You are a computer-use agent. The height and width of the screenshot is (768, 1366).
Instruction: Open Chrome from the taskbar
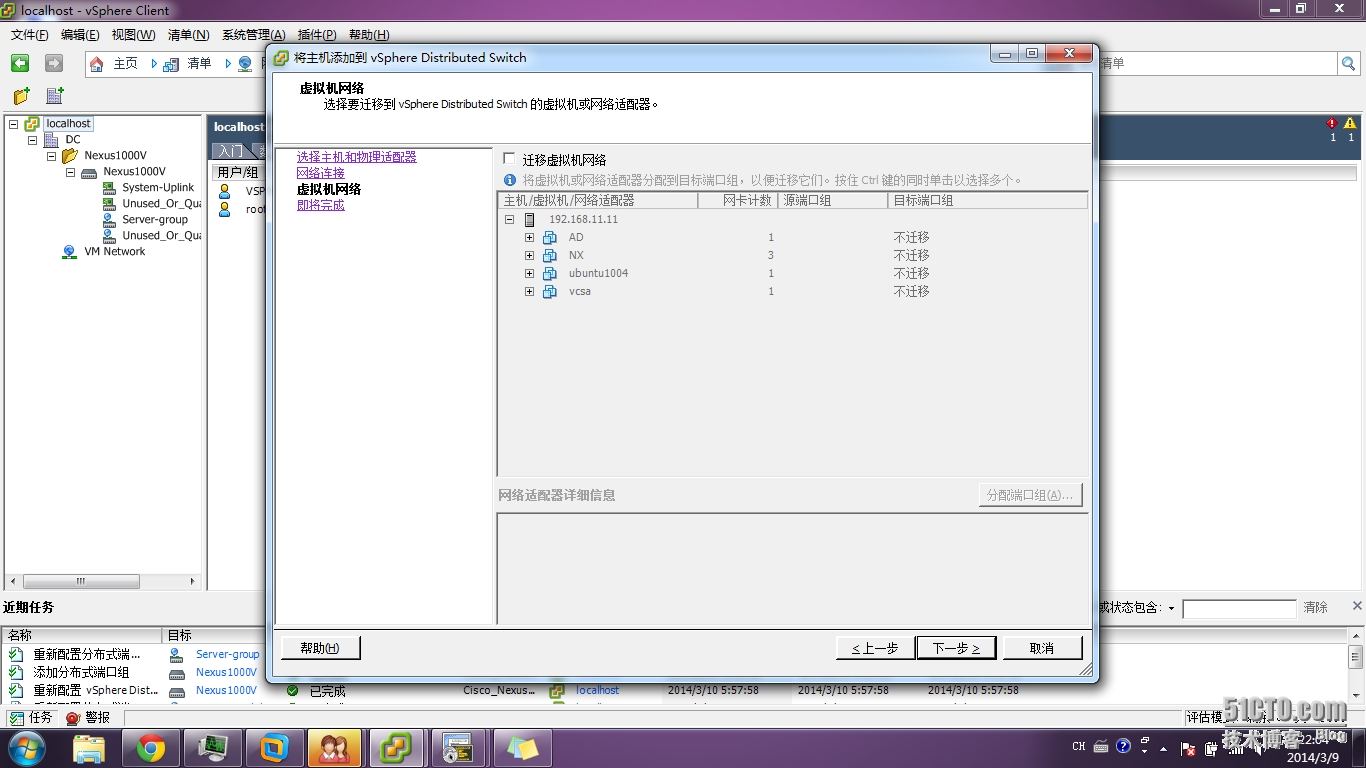(x=151, y=747)
